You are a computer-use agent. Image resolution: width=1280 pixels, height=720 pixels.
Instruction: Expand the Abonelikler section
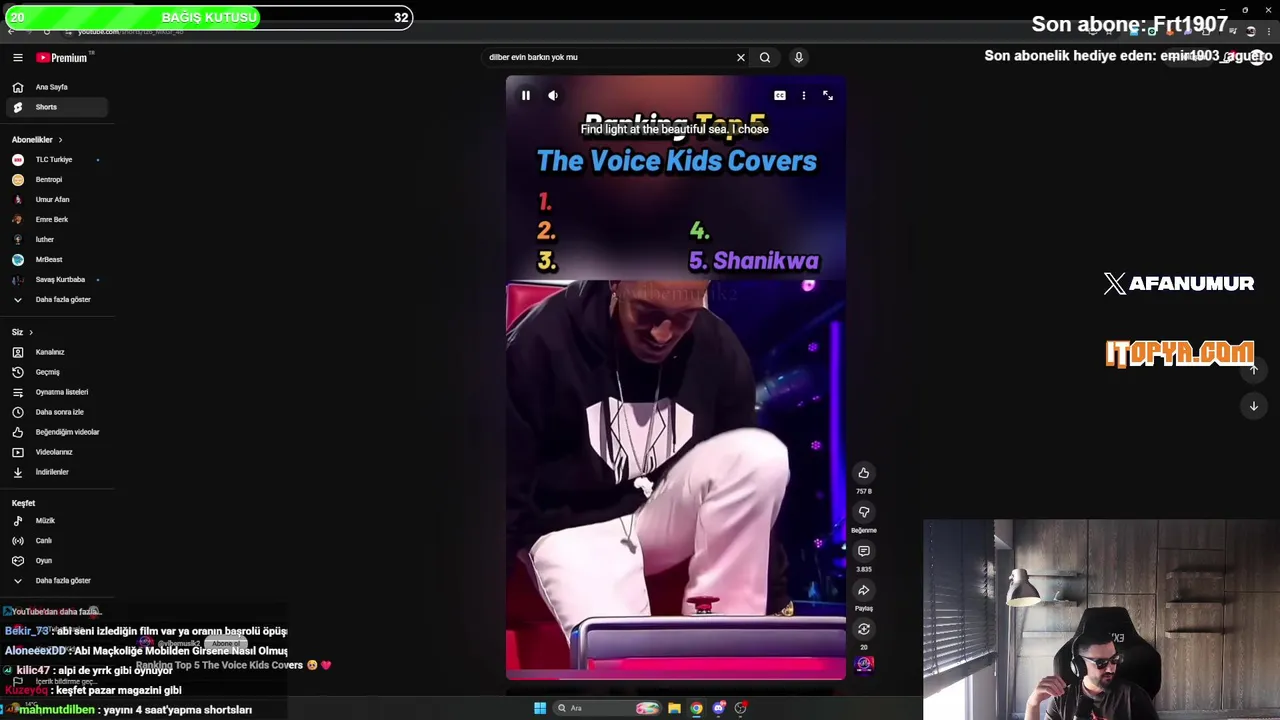tap(38, 140)
